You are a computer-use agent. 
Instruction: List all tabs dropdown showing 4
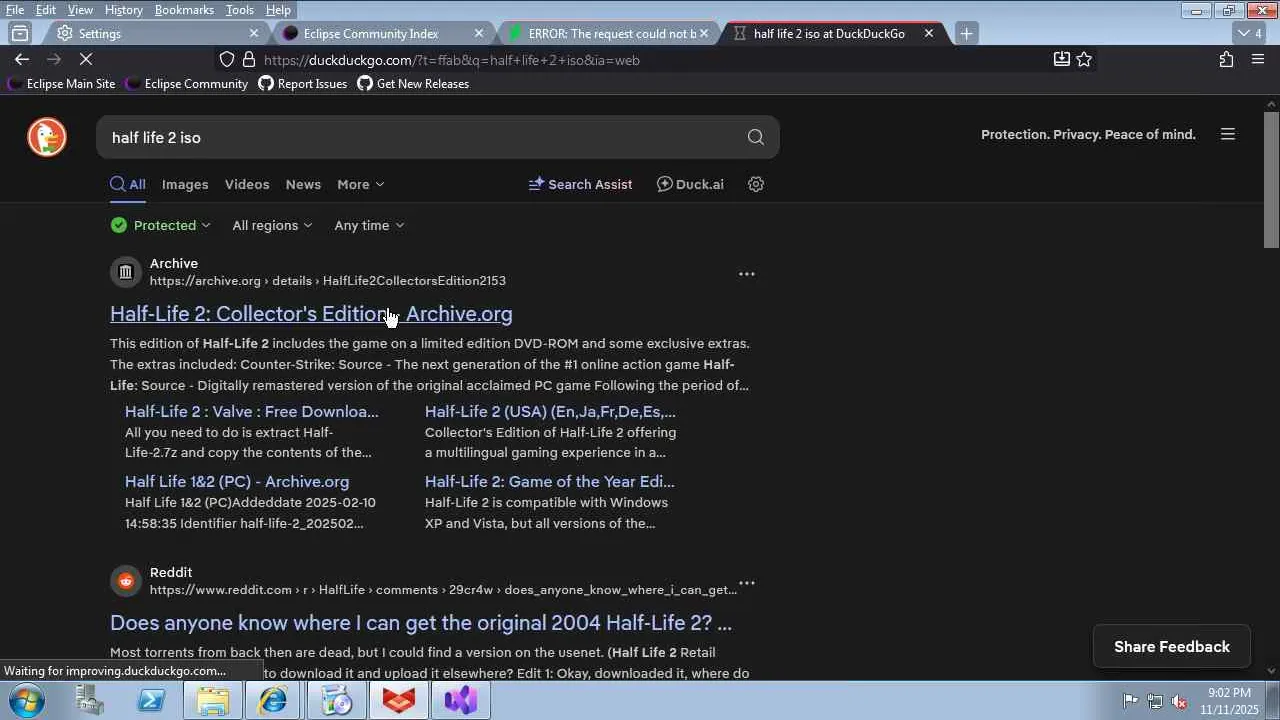(1249, 33)
